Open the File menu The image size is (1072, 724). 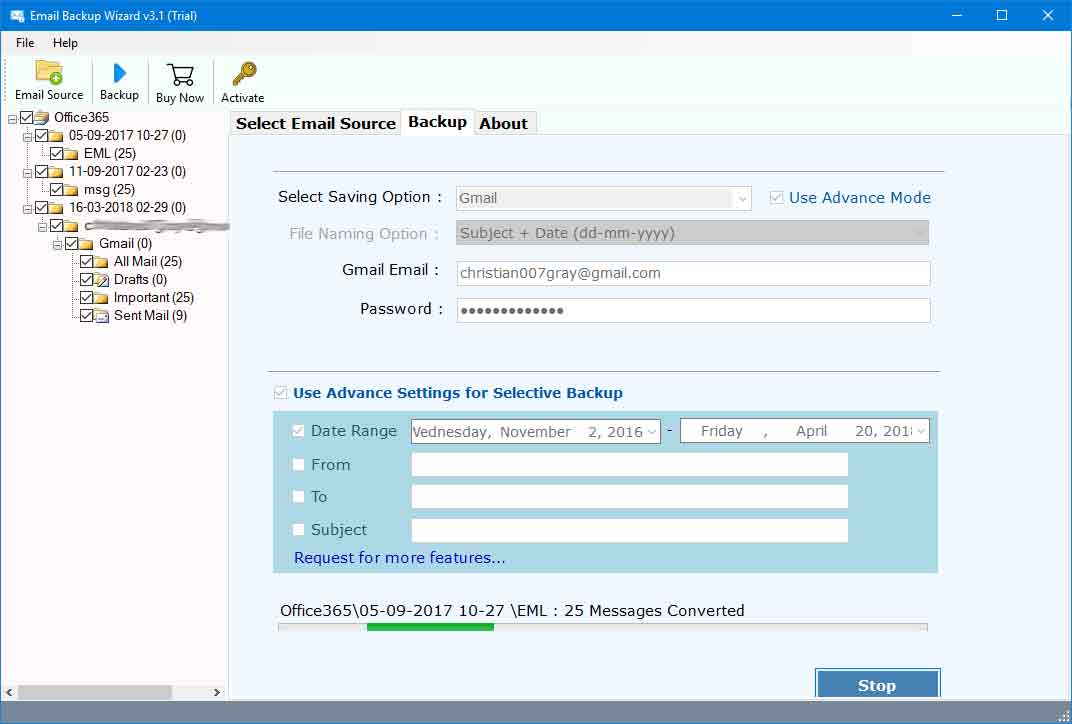(25, 43)
